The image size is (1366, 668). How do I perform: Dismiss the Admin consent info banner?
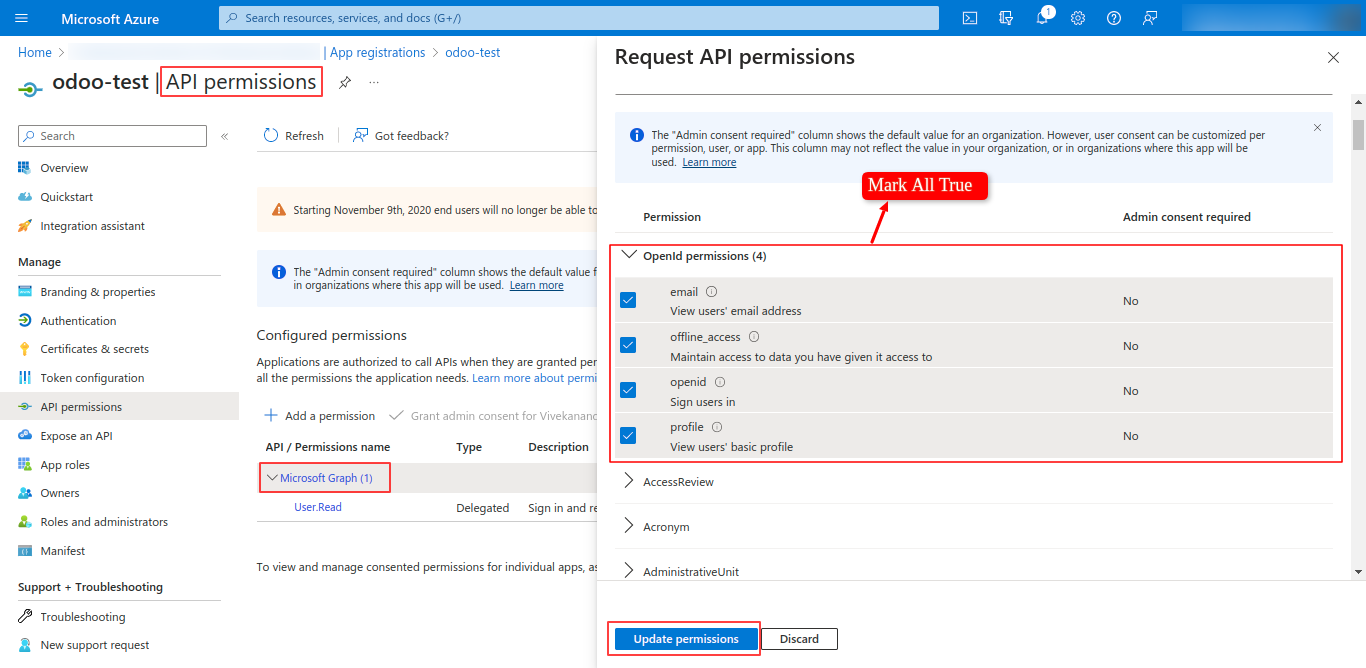(x=1317, y=128)
